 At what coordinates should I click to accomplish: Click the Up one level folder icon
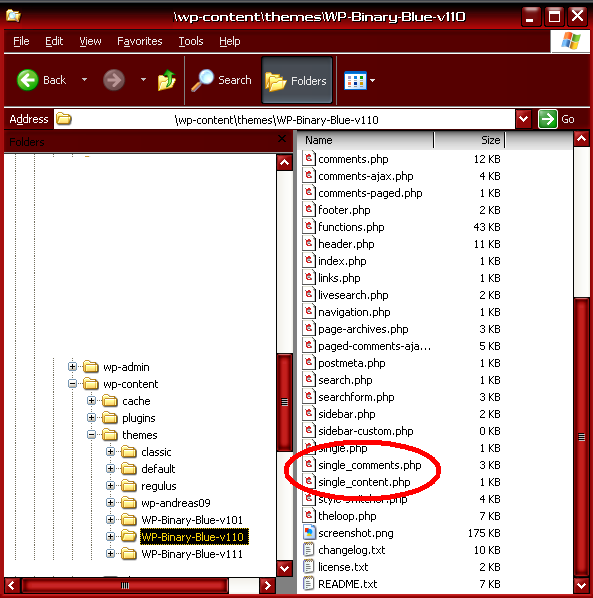167,80
